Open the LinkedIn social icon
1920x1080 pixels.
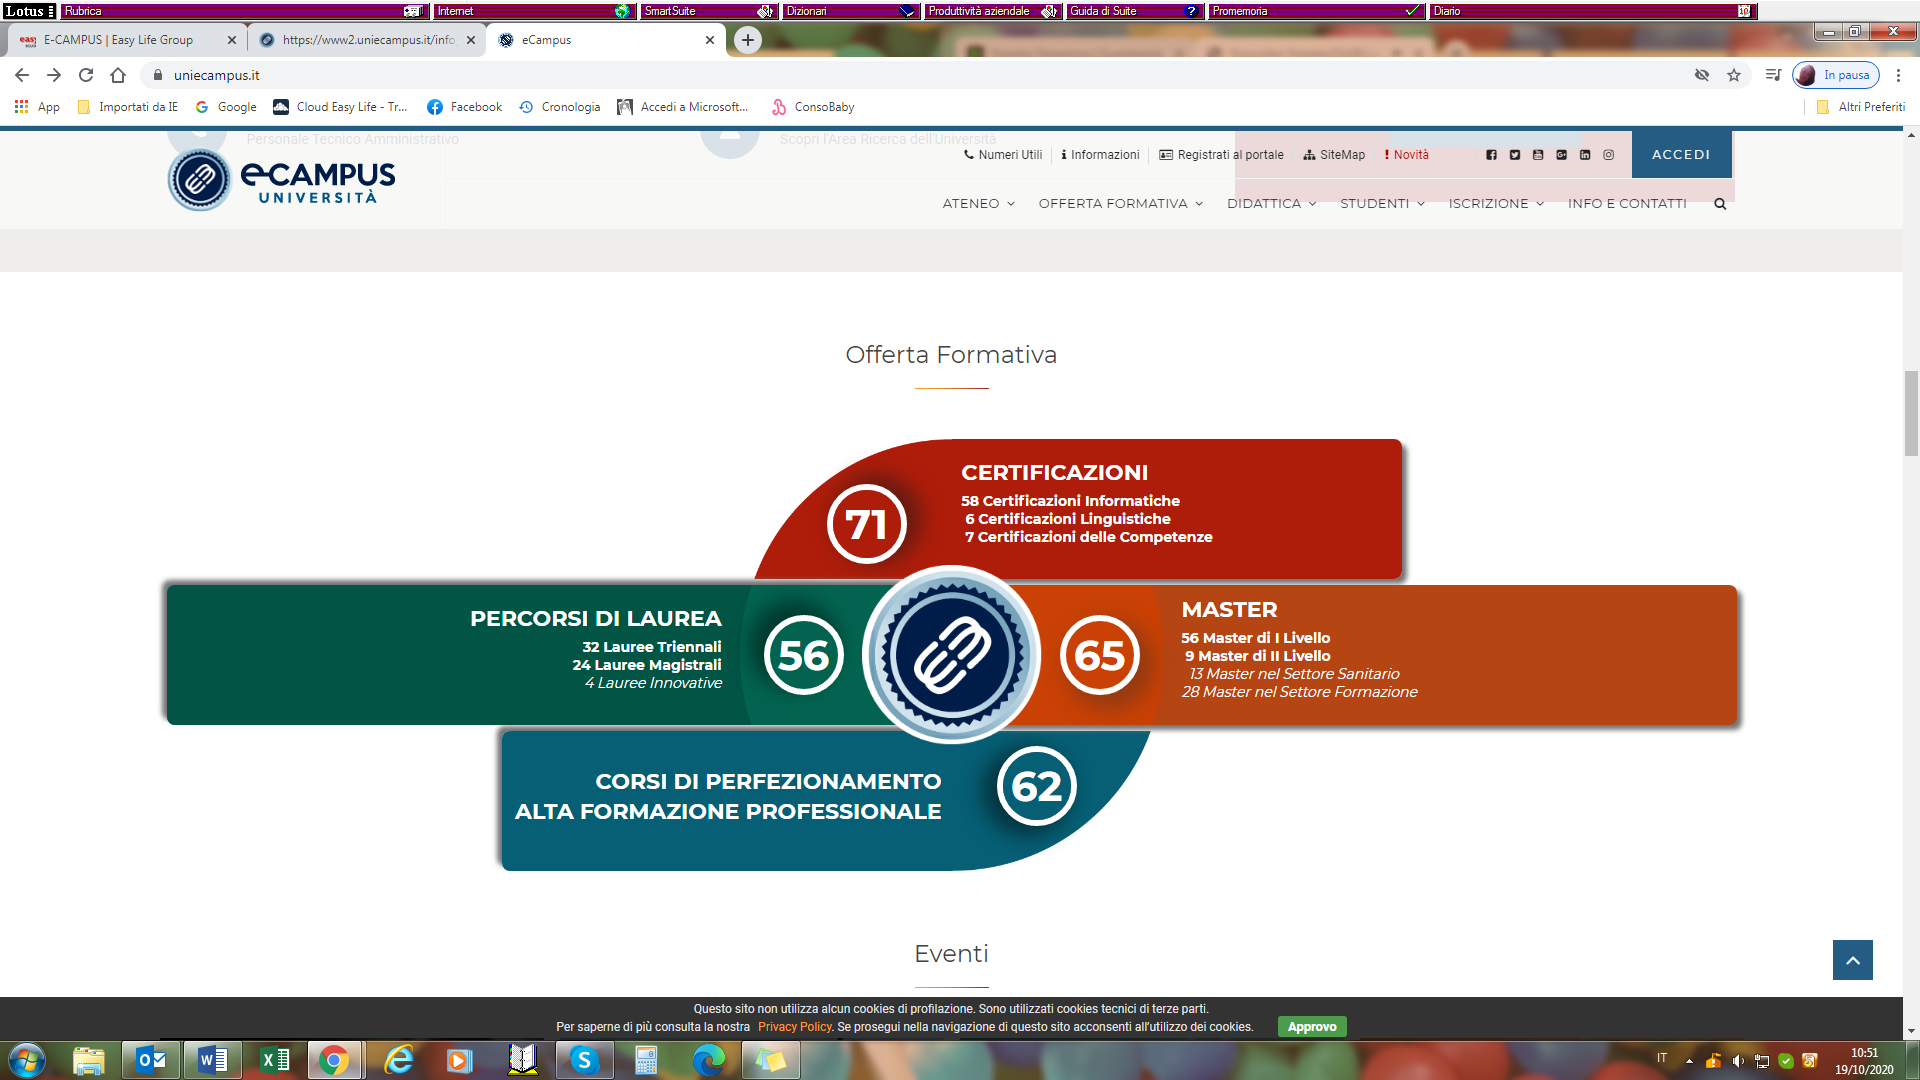click(x=1585, y=155)
